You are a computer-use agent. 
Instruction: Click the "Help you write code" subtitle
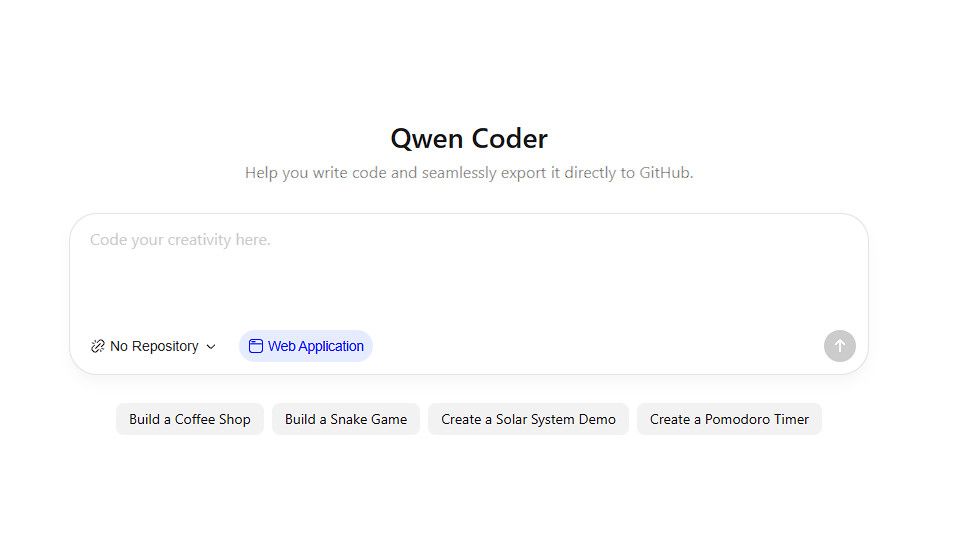pos(469,173)
